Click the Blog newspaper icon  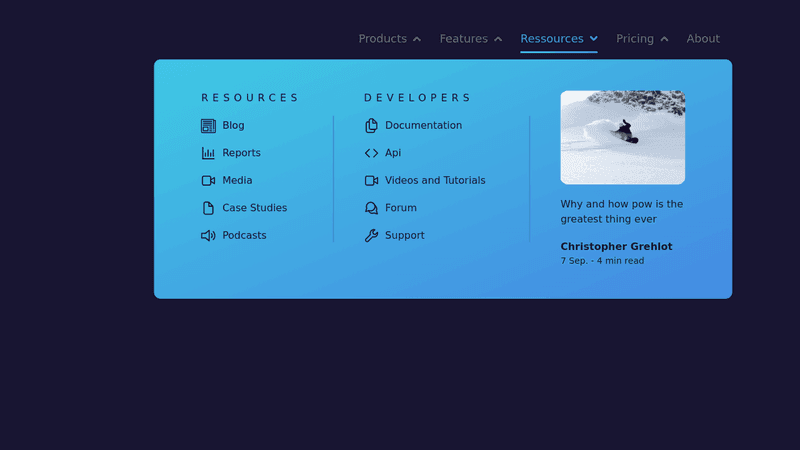(208, 126)
